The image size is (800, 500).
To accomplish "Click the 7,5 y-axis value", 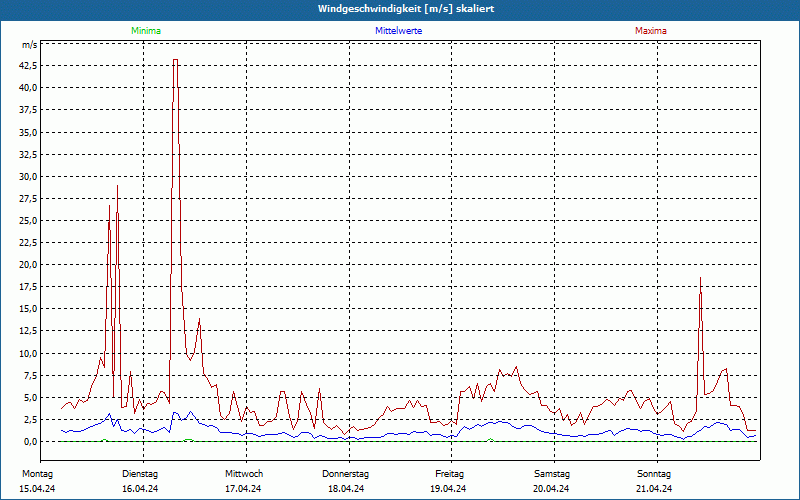I will 30,376.
